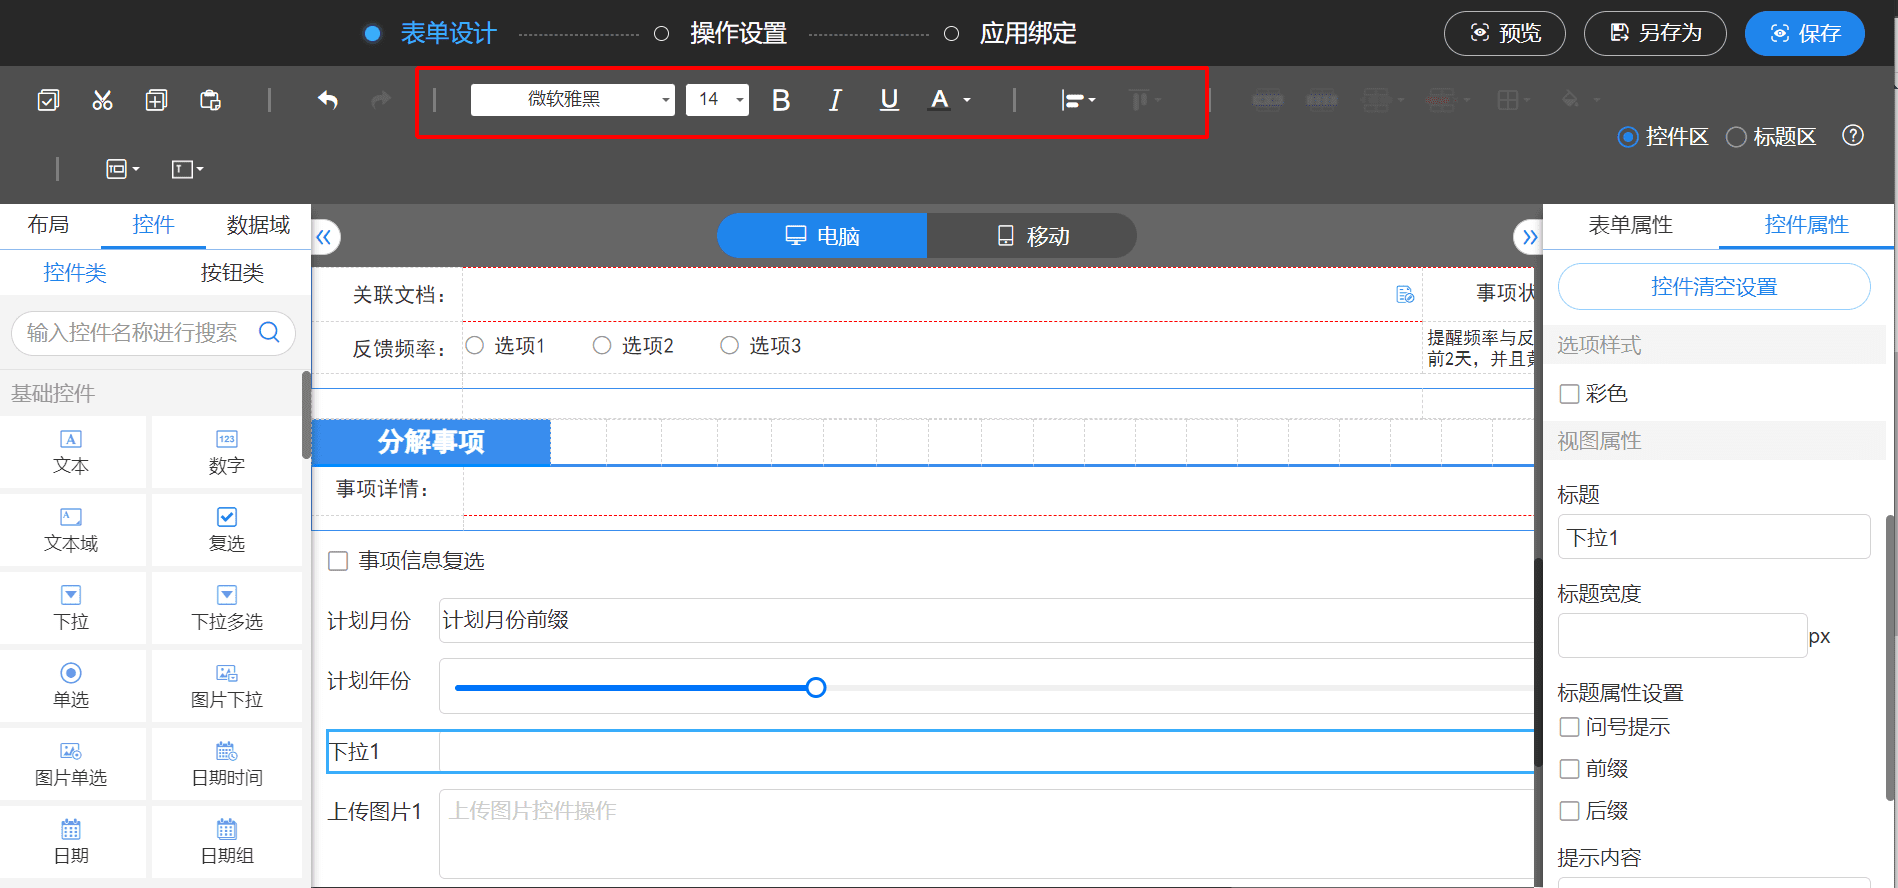
Task: Click the copy icon in toolbar
Action: (156, 100)
